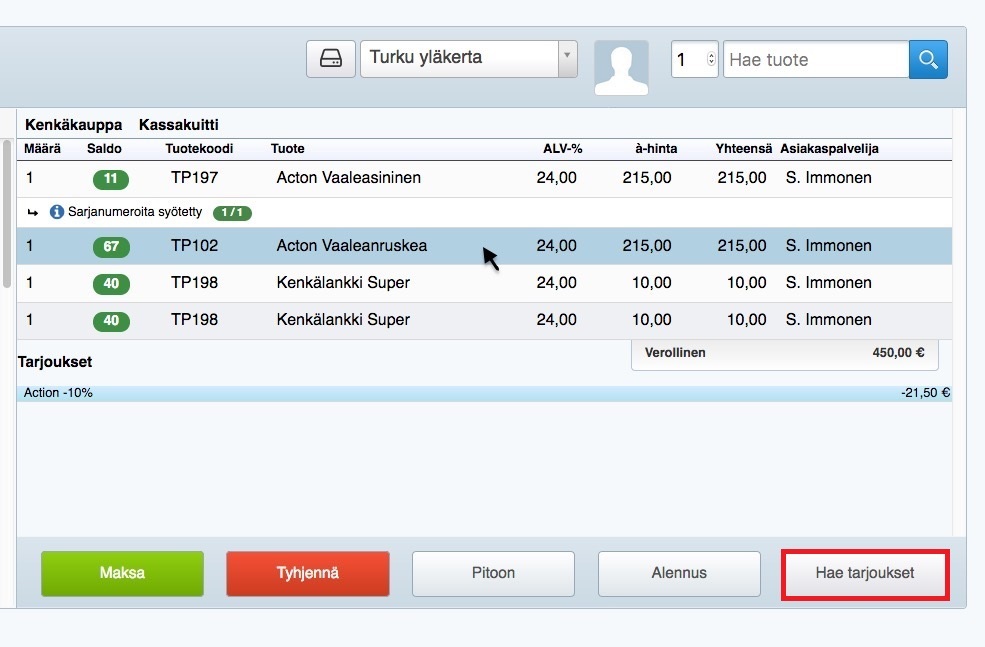985x647 pixels.
Task: Select the Acton Vaaleasininen product row
Action: click(348, 178)
